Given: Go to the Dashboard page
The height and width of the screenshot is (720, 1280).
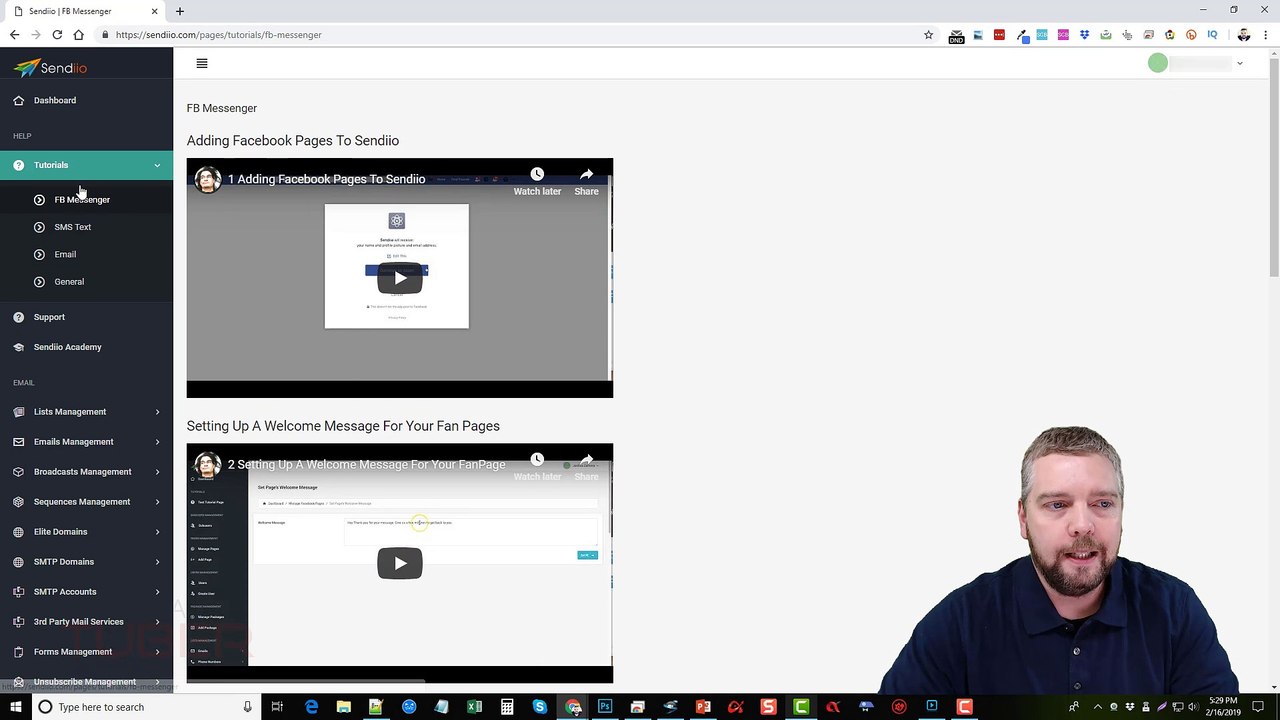Looking at the screenshot, I should pyautogui.click(x=55, y=100).
